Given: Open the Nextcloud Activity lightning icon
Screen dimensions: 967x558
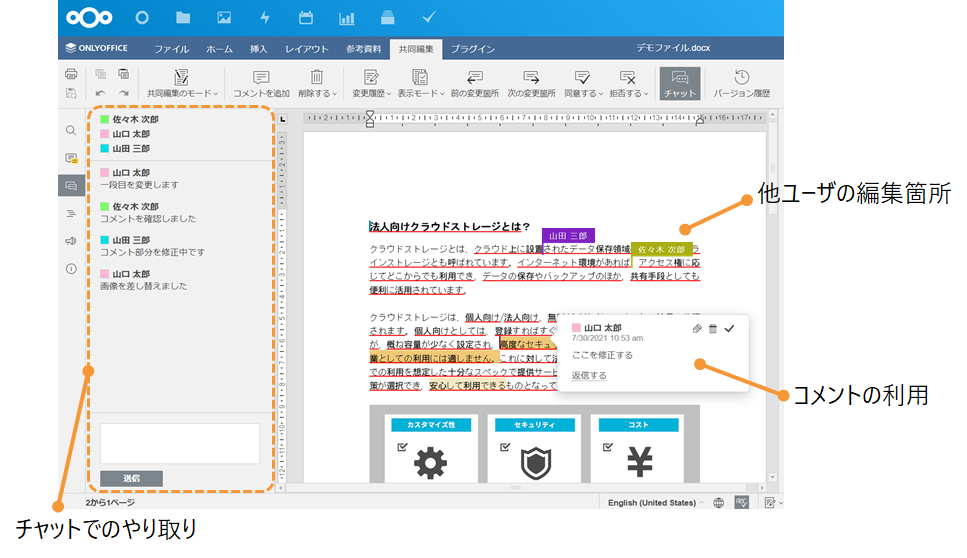Looking at the screenshot, I should (x=265, y=18).
